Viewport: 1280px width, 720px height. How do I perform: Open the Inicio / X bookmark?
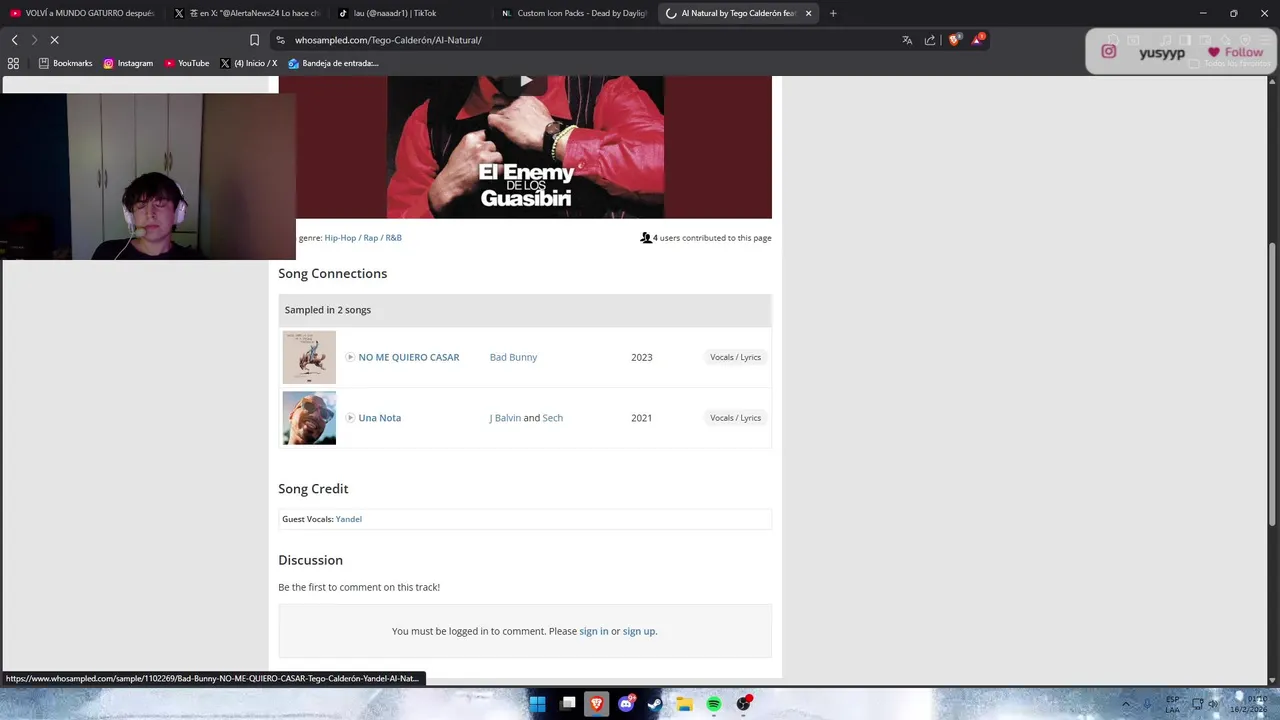click(248, 63)
